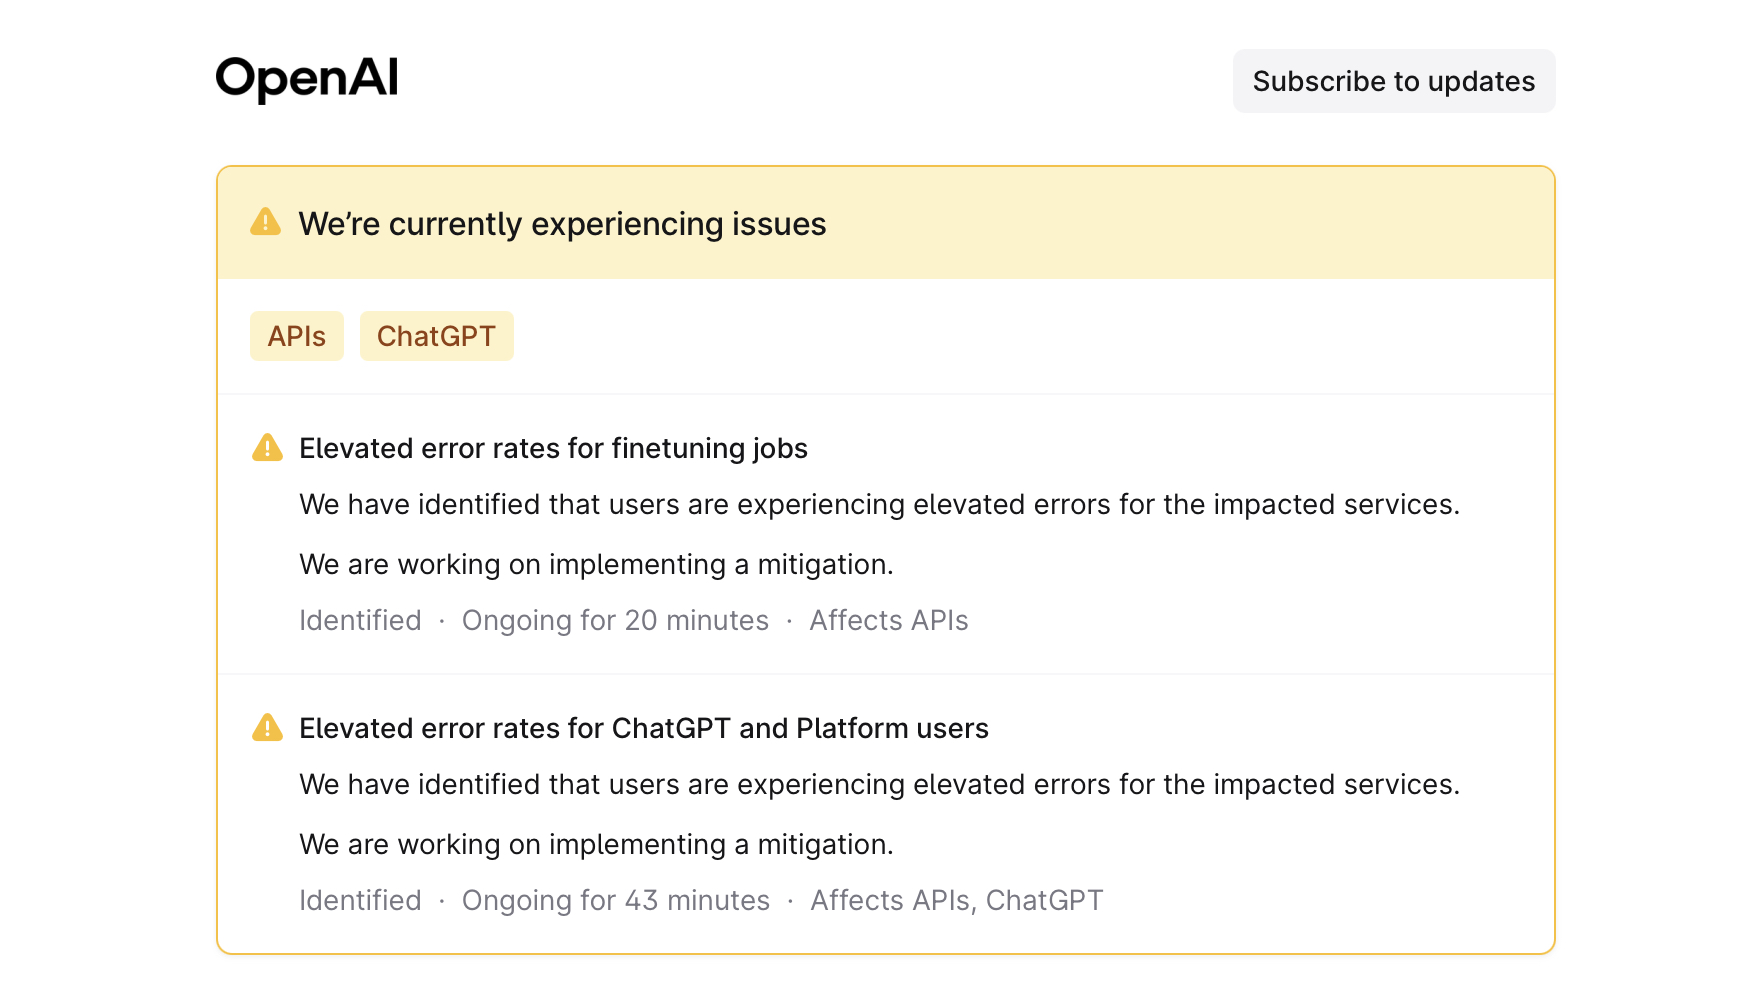Screen dimensions: 1759x990
Task: Click the warning icon beside finetuning incident
Action: (x=267, y=448)
